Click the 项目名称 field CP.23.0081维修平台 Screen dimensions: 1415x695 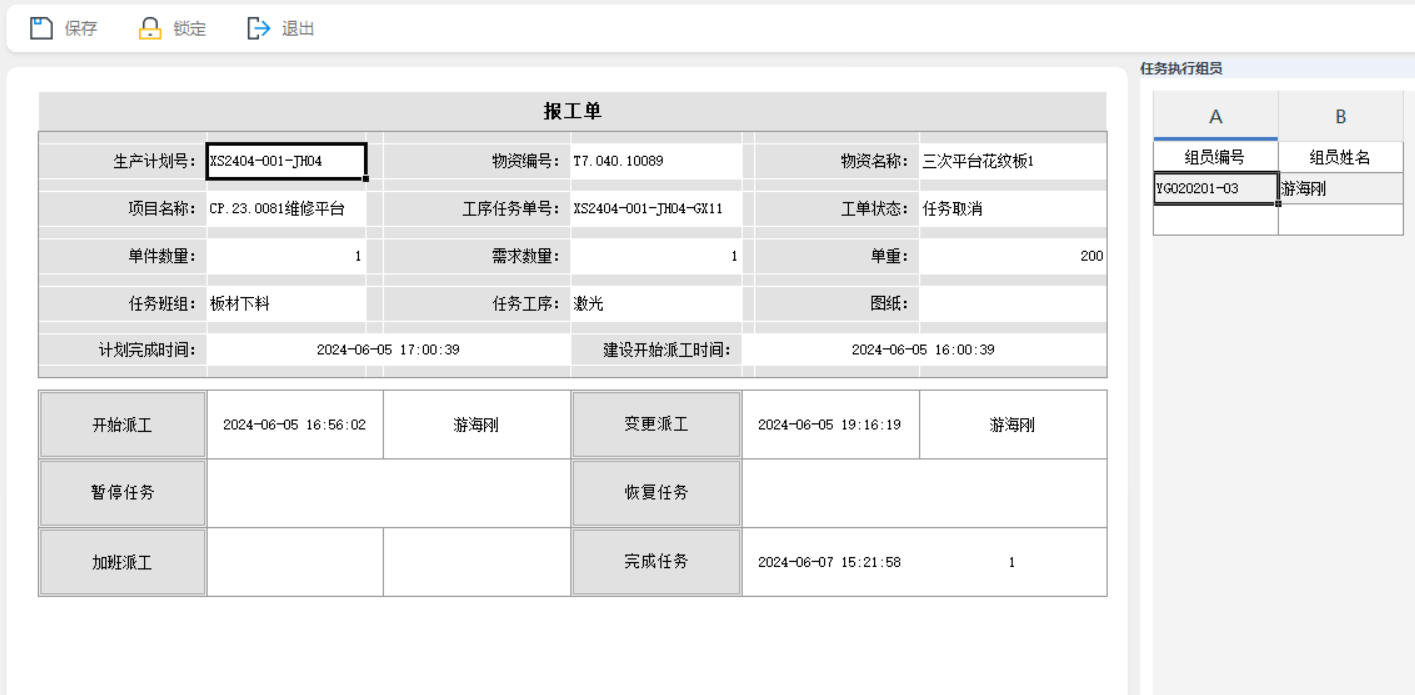286,209
